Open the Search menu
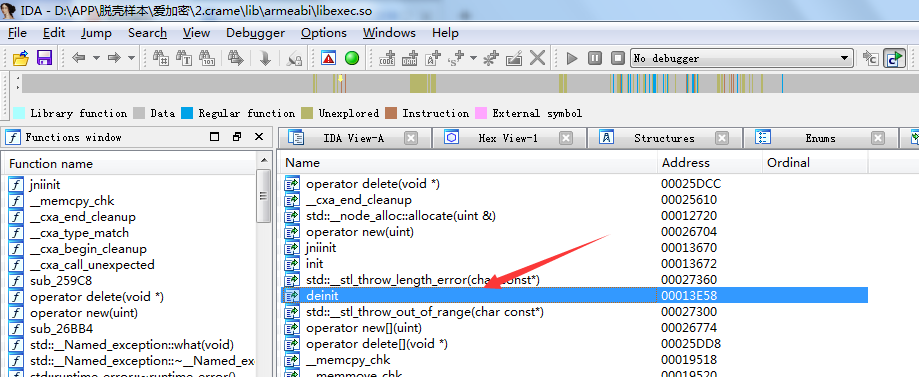Screen dimensions: 919x377 (x=147, y=33)
